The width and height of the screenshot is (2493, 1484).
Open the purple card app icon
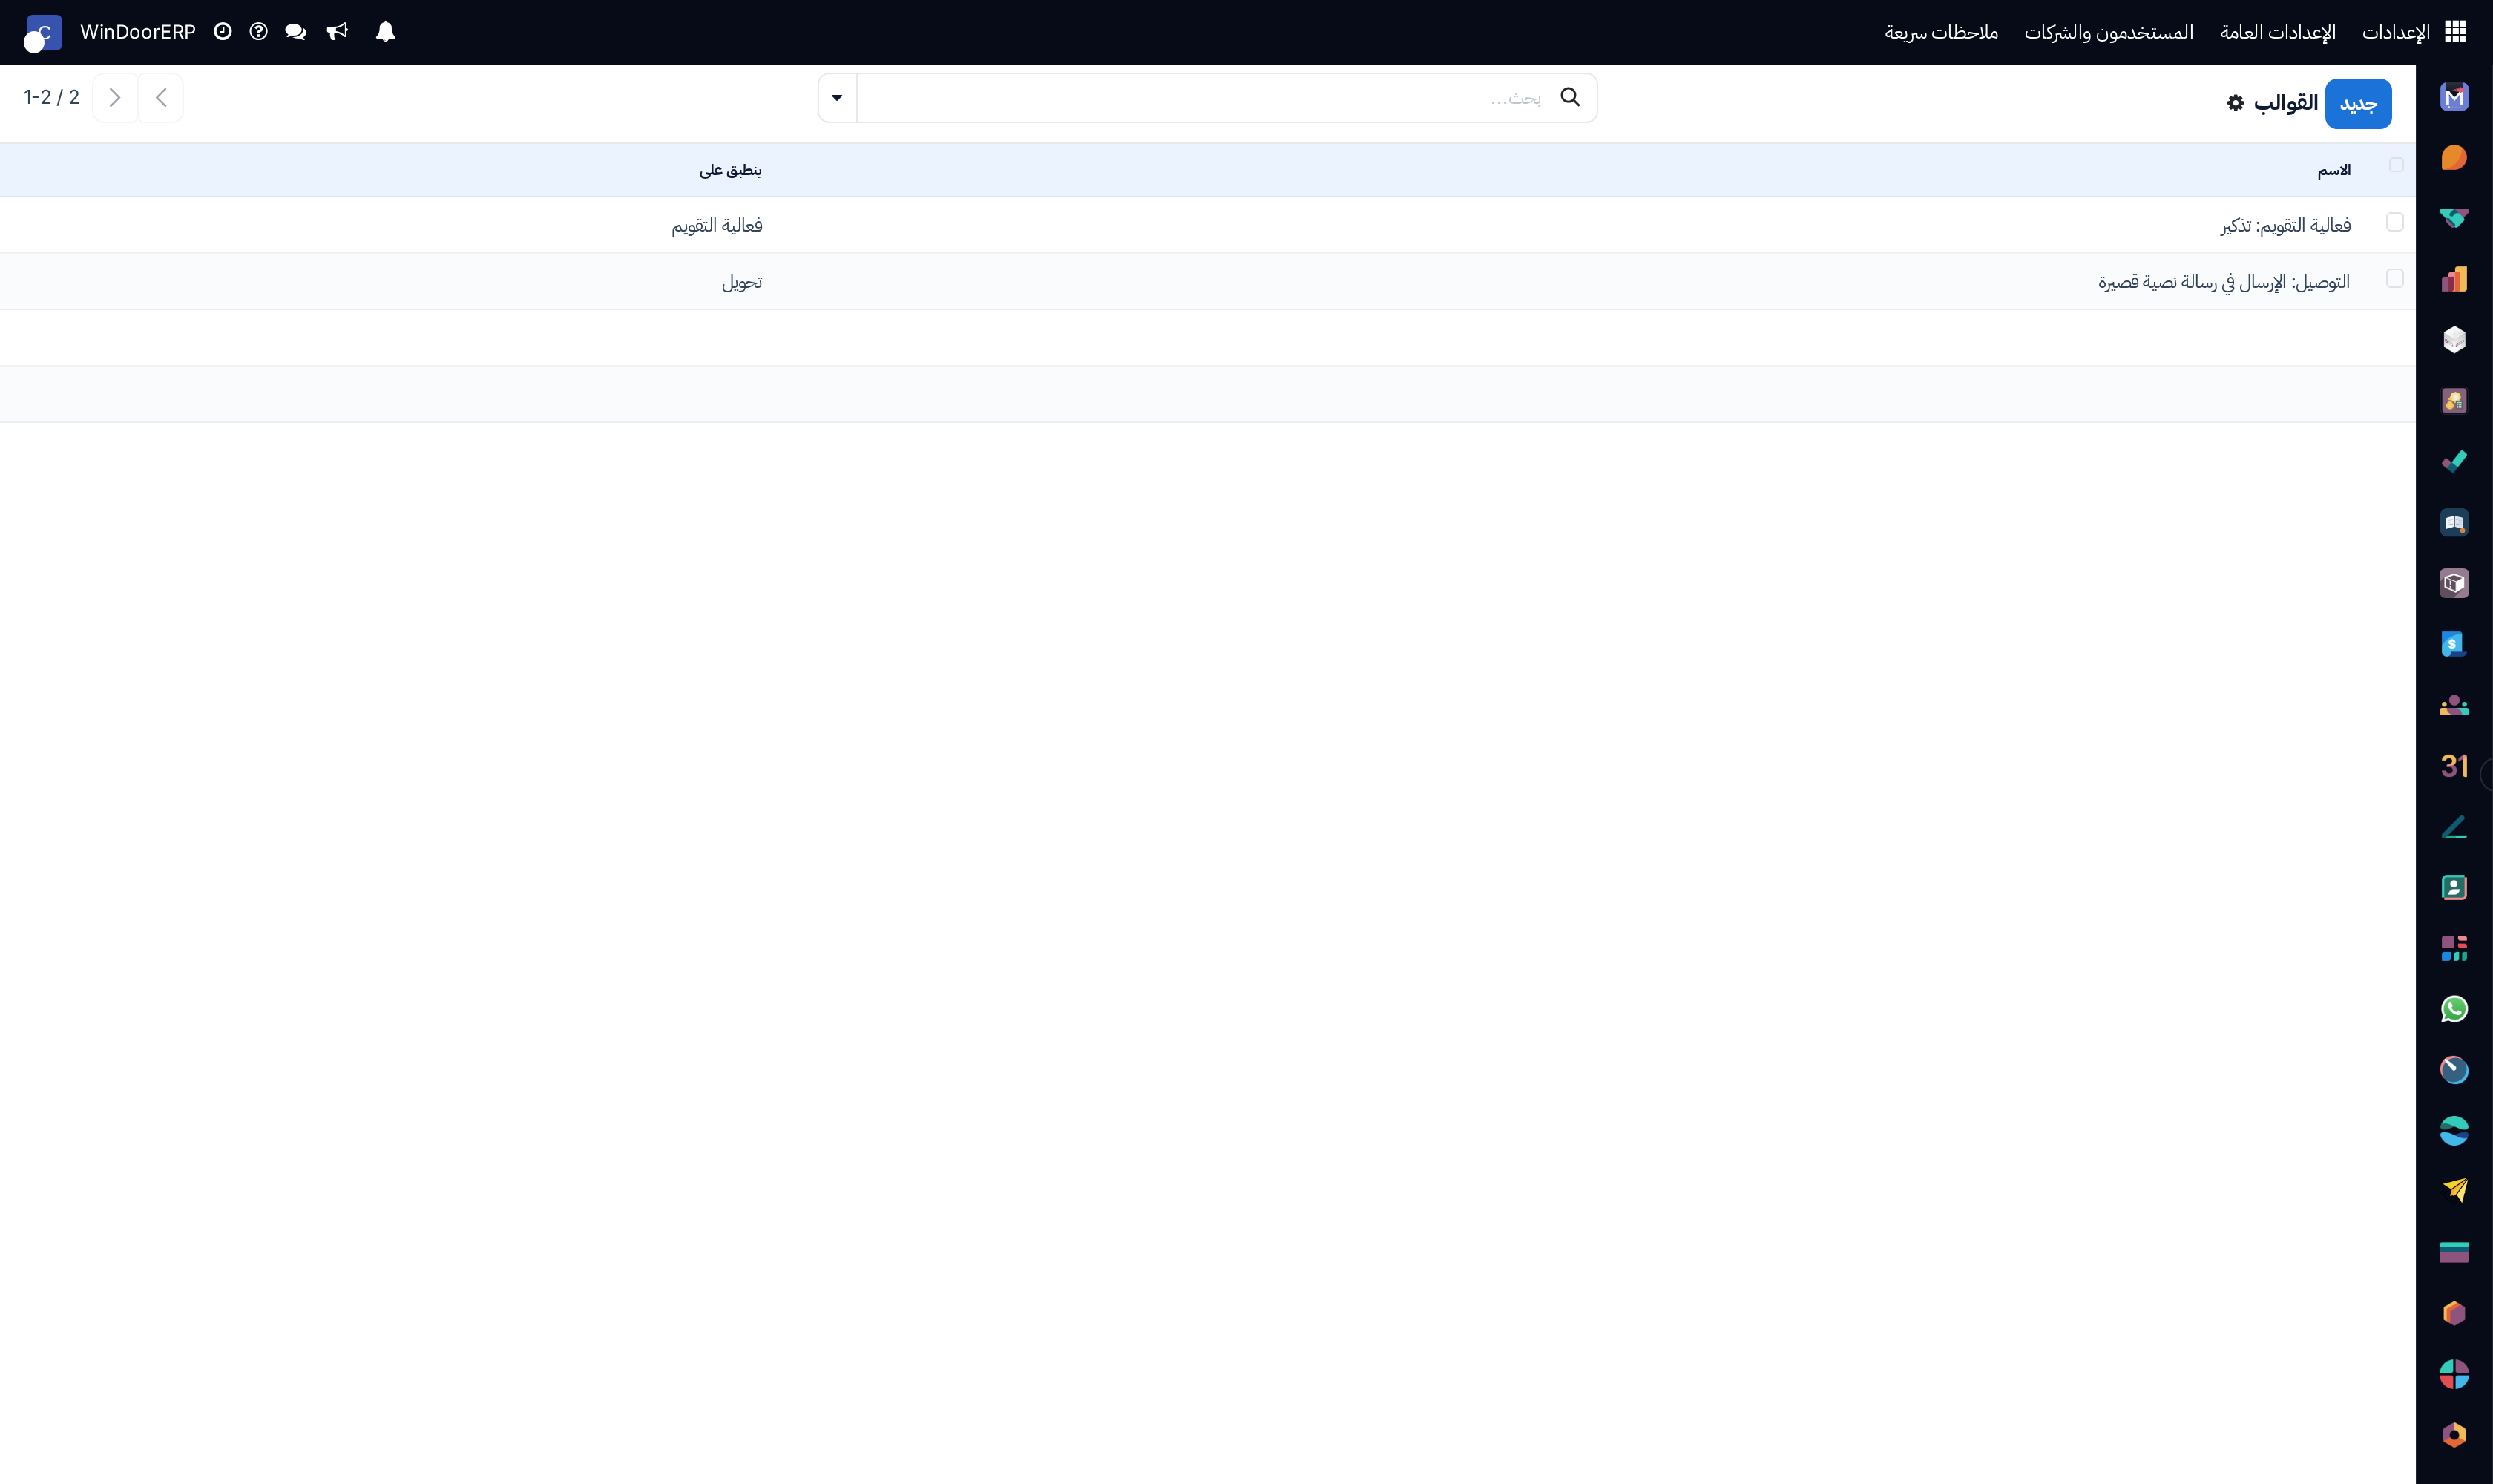pyautogui.click(x=2454, y=1252)
